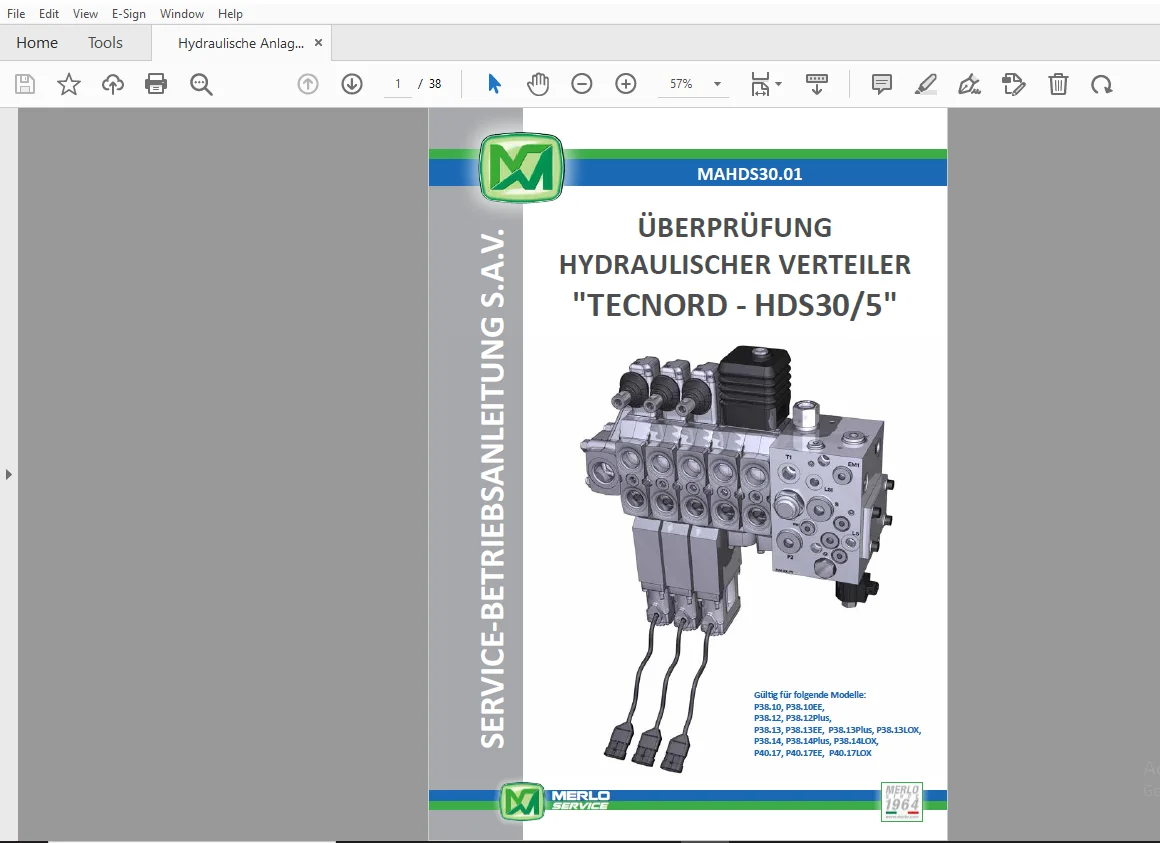Open the zoom level dropdown arrow
Image resolution: width=1160 pixels, height=843 pixels.
coord(717,84)
